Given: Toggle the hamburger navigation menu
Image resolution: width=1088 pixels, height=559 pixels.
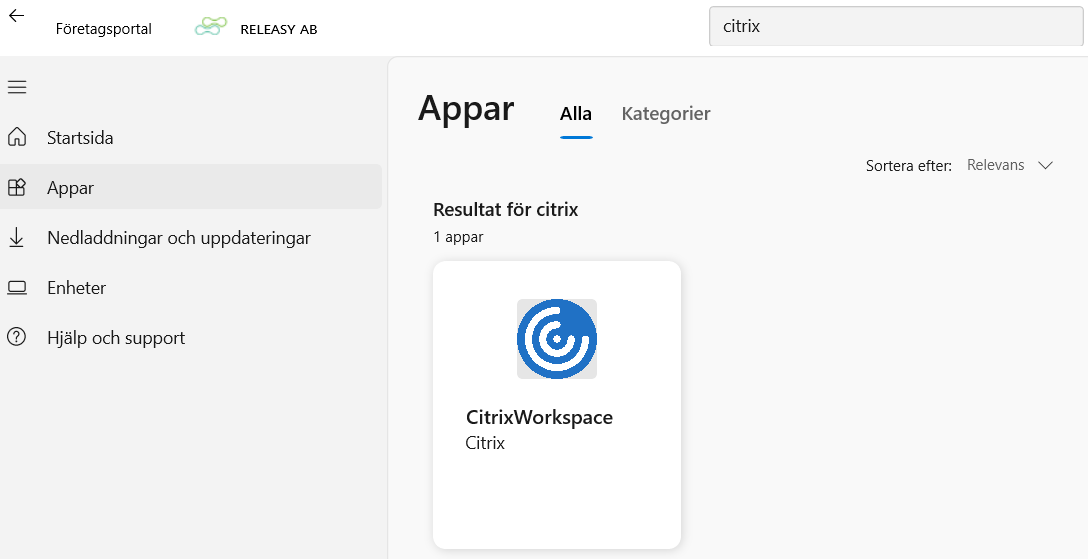Looking at the screenshot, I should (17, 87).
